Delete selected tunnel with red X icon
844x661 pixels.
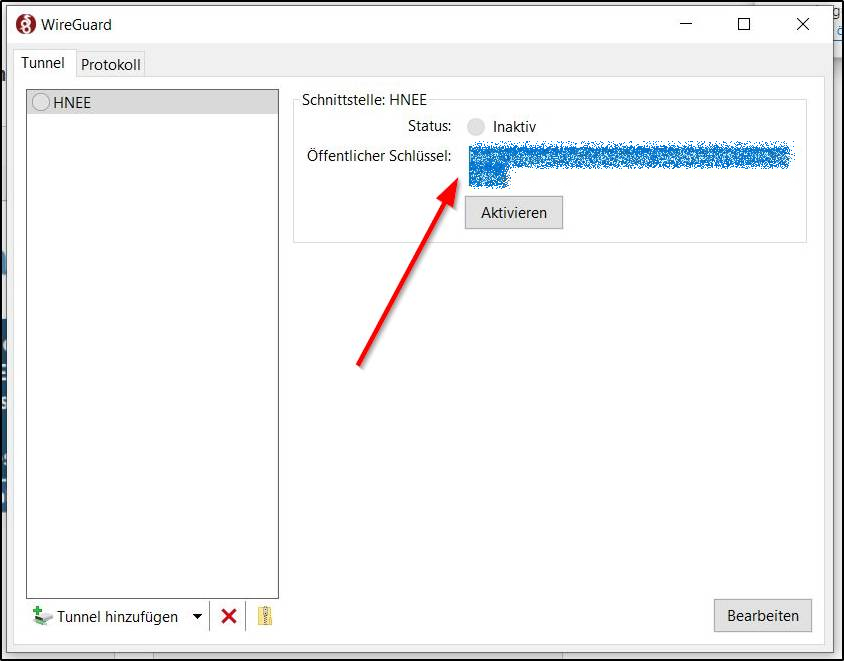[x=228, y=617]
